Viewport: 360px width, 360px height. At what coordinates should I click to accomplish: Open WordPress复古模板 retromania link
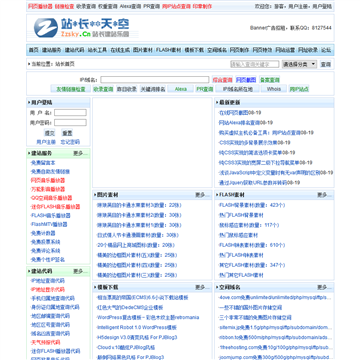tap(148, 317)
